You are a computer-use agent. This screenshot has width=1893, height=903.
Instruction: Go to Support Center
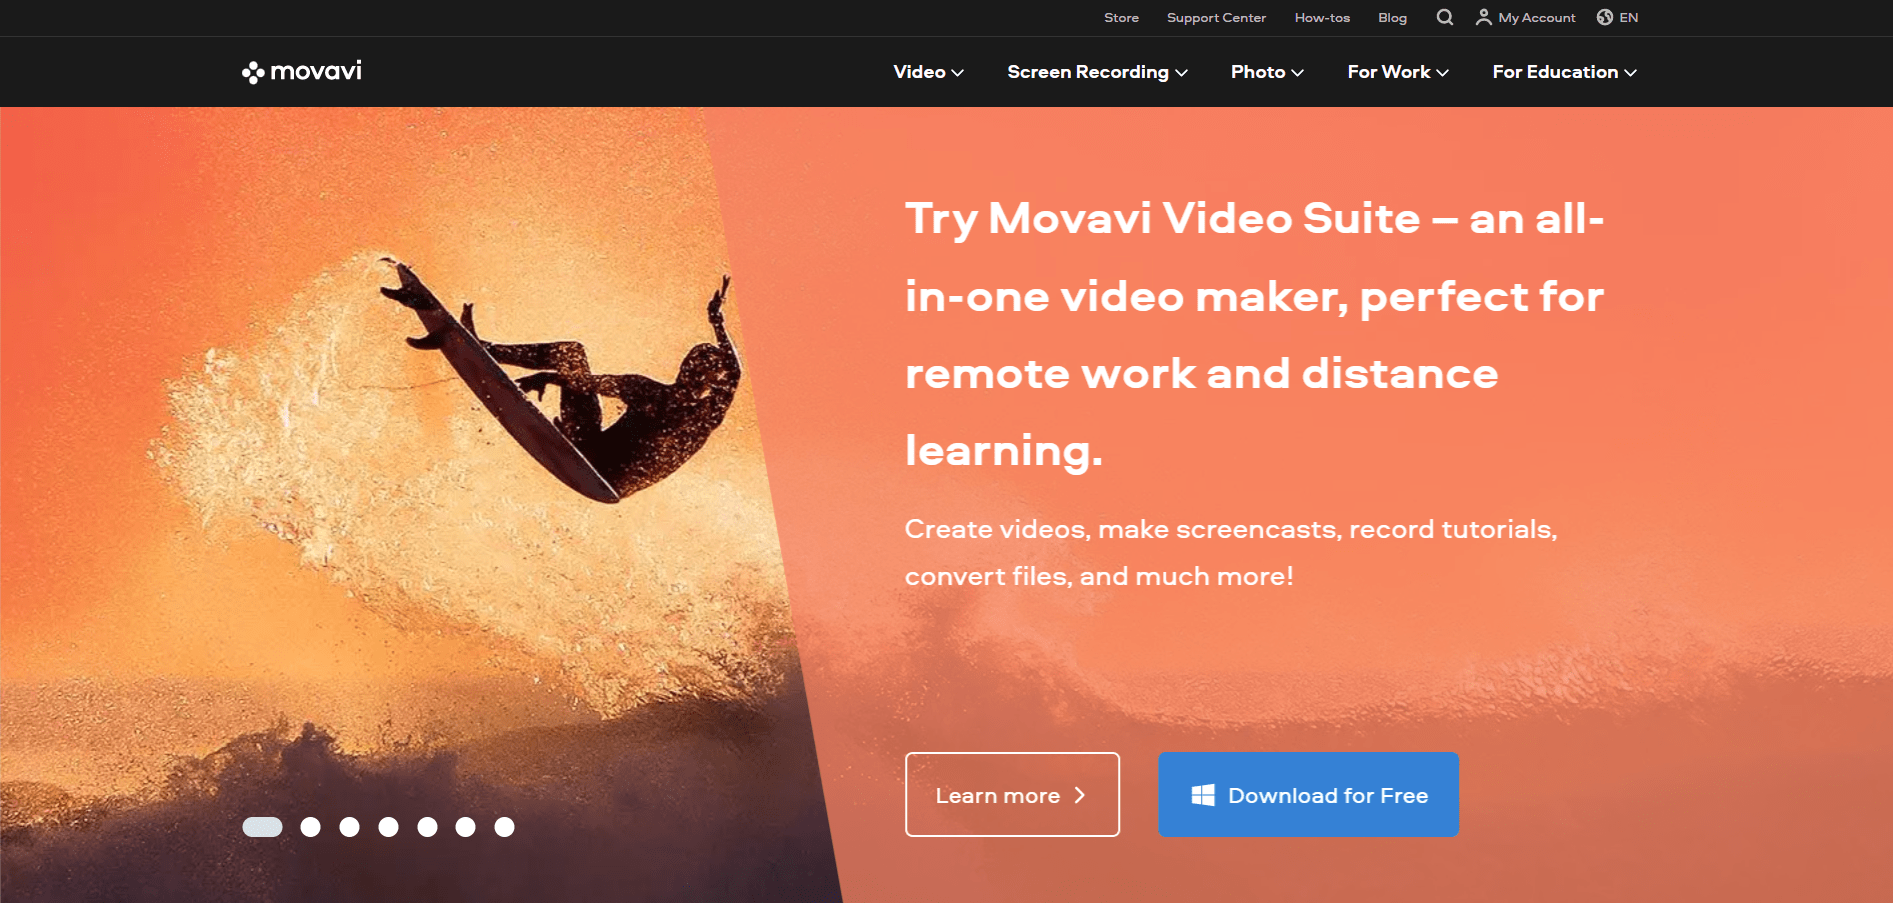point(1216,17)
